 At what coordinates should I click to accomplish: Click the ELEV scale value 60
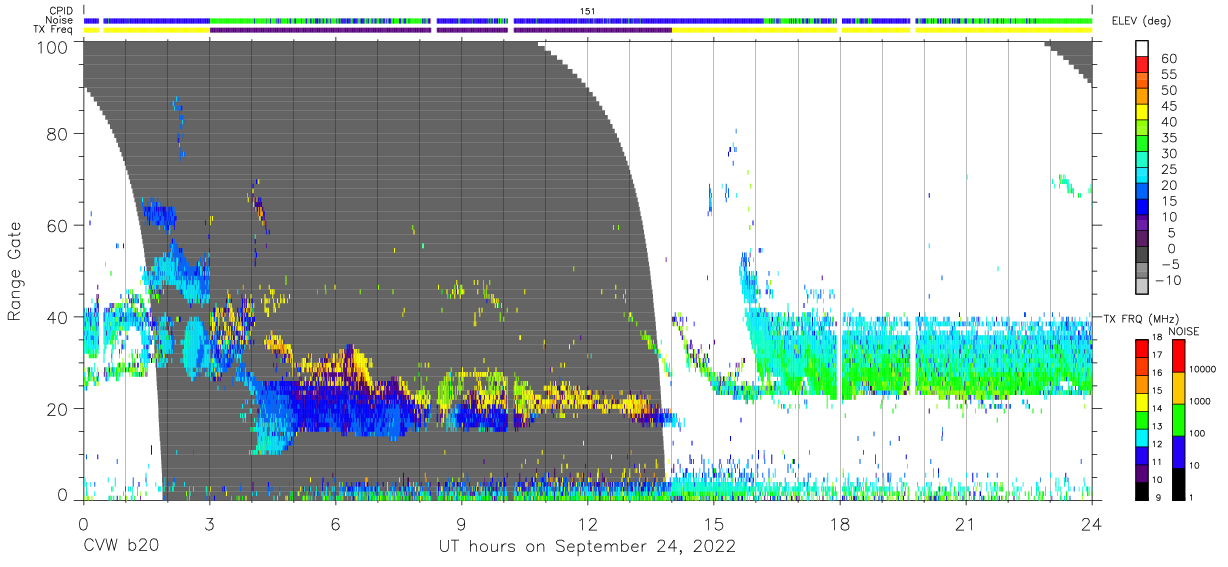1168,59
